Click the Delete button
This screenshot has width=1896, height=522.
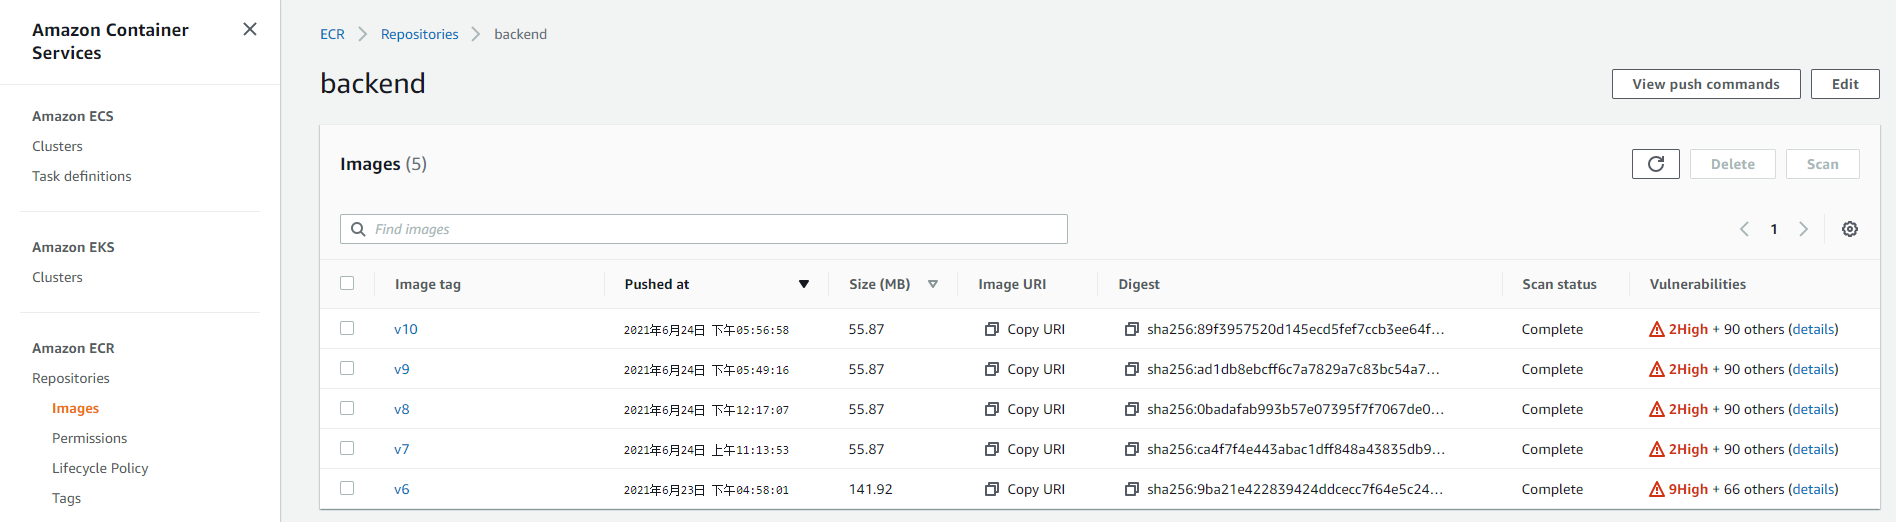click(x=1733, y=164)
